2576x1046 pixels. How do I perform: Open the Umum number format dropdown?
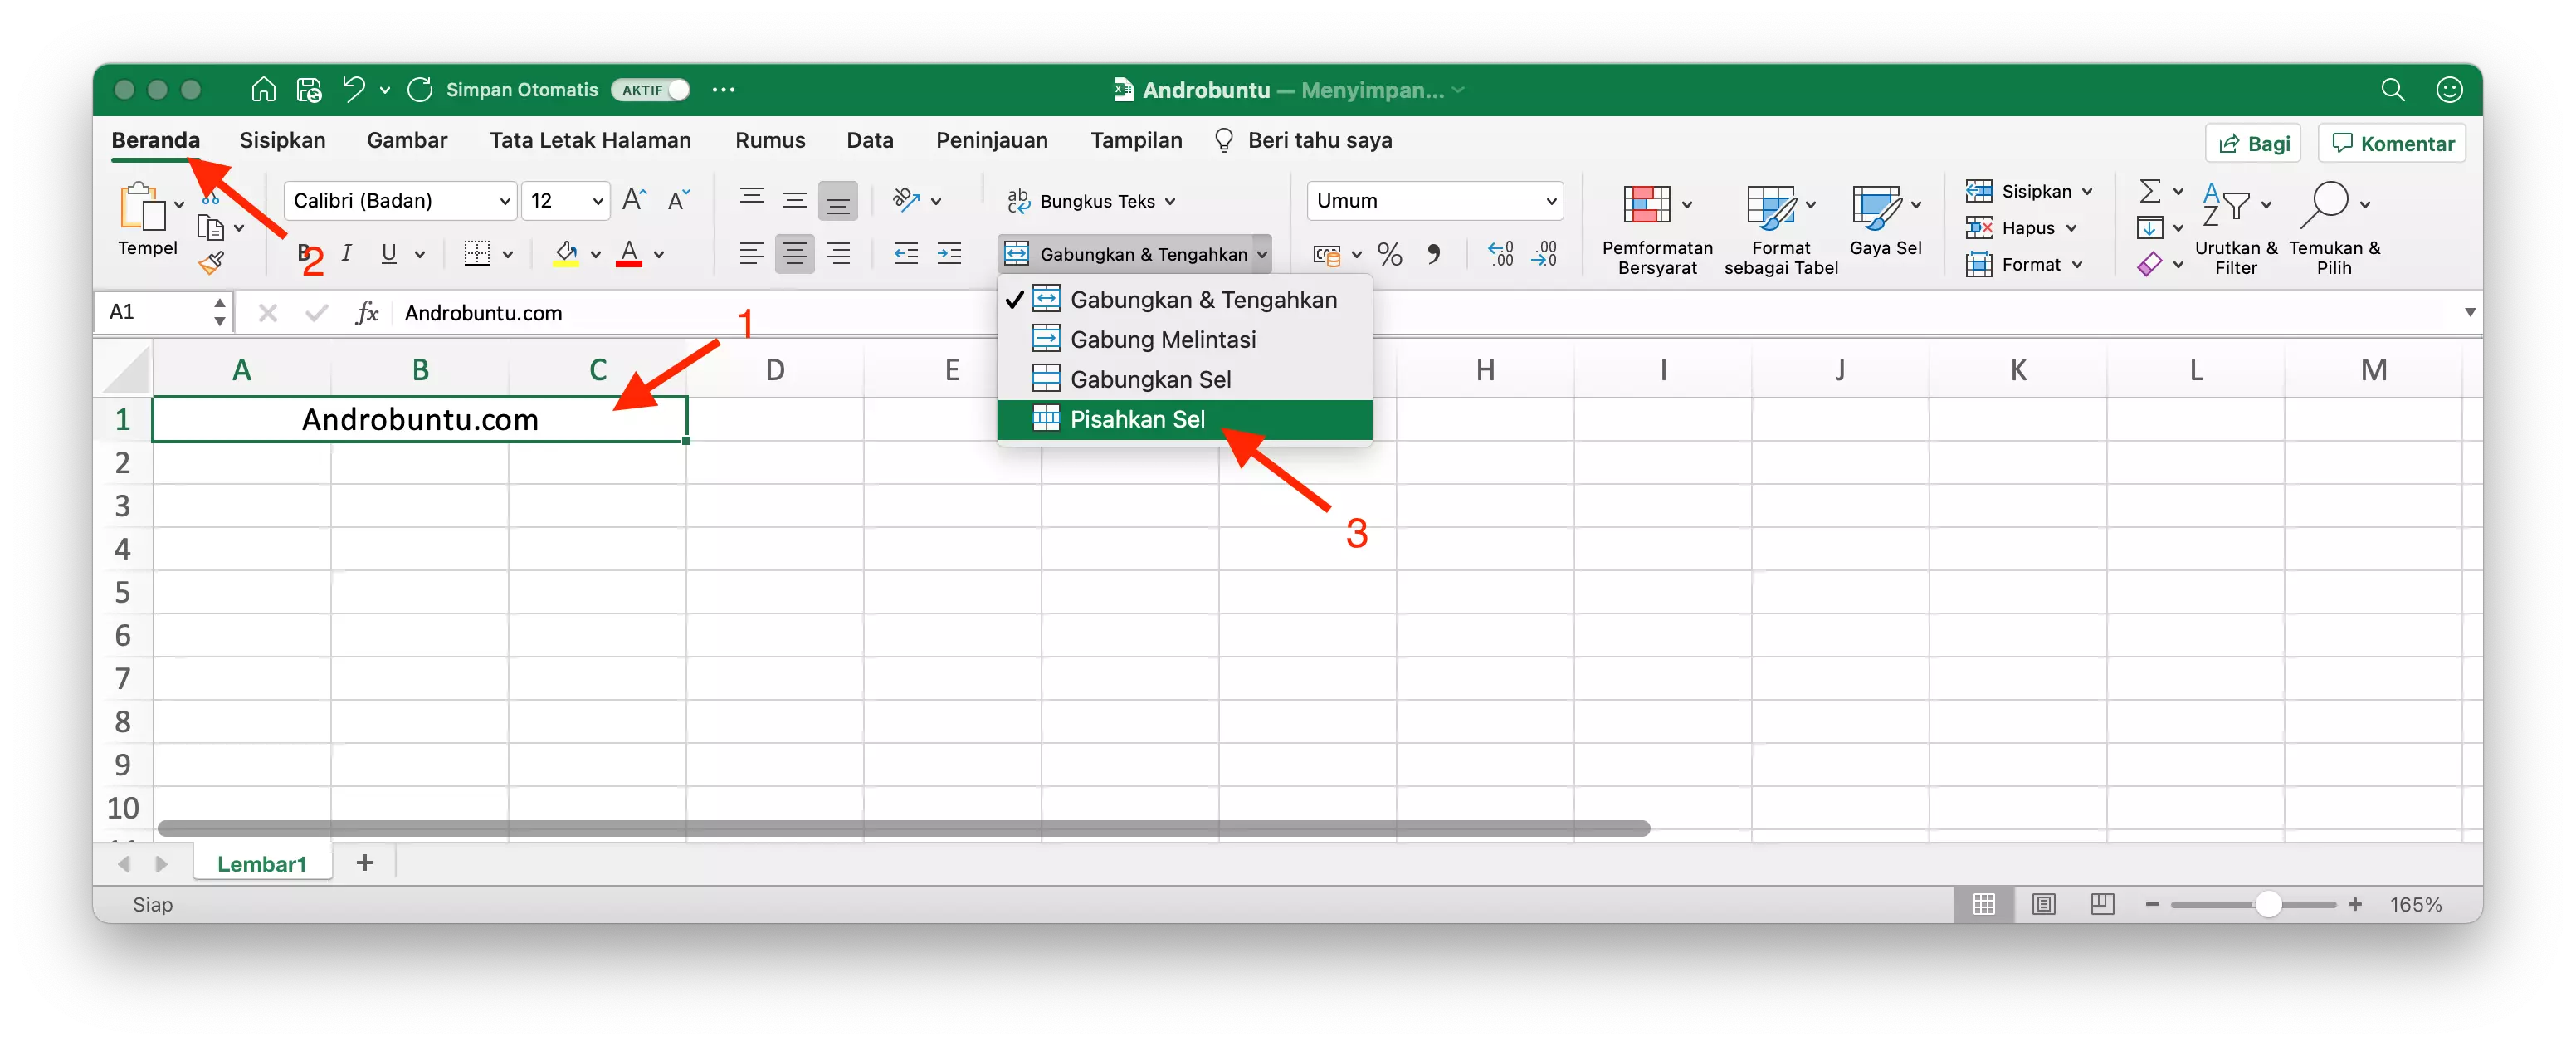1435,200
